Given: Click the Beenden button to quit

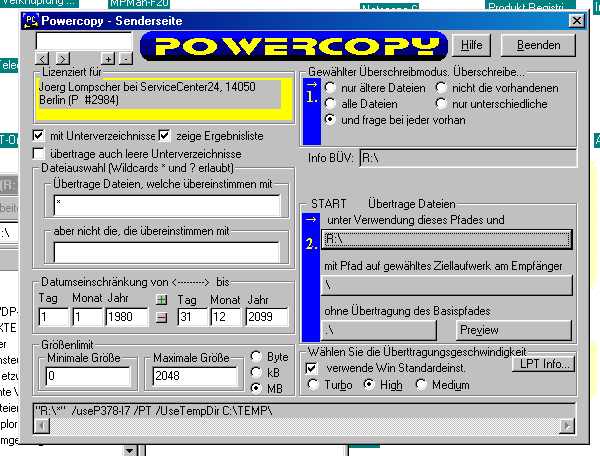Looking at the screenshot, I should pyautogui.click(x=538, y=45).
